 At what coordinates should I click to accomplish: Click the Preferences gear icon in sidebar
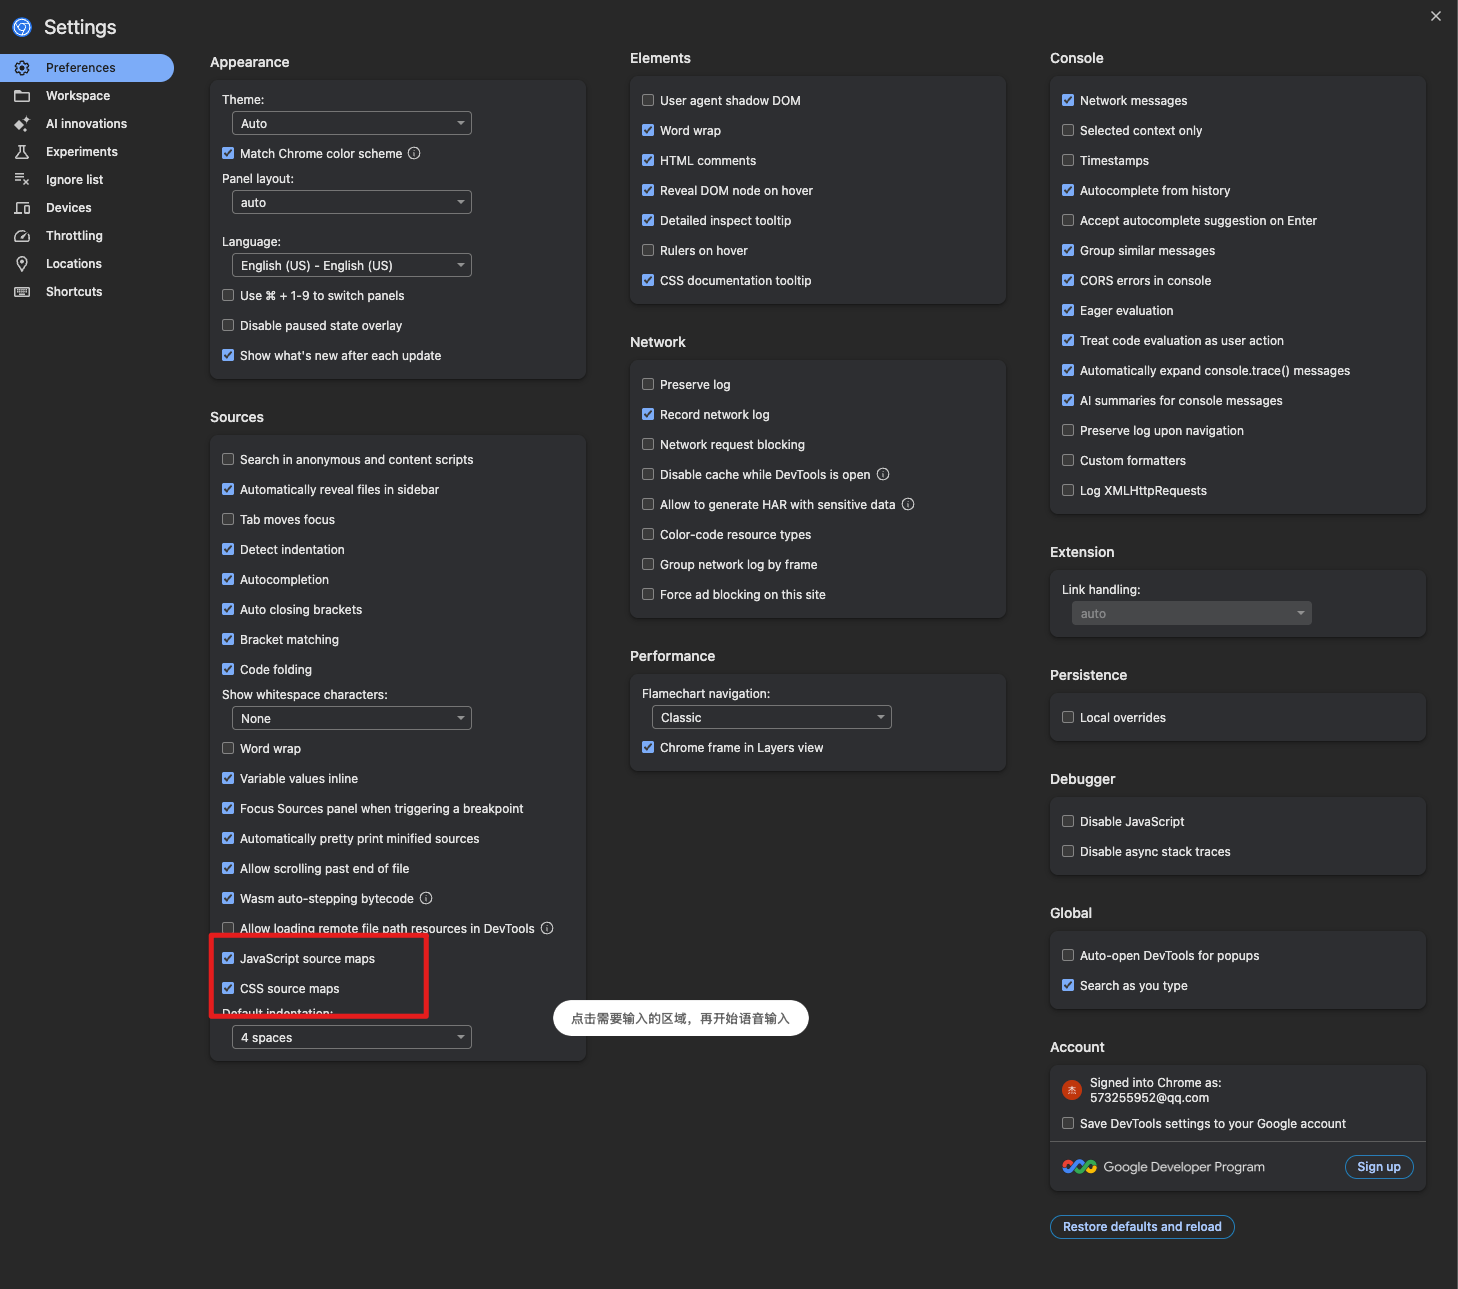click(x=22, y=68)
